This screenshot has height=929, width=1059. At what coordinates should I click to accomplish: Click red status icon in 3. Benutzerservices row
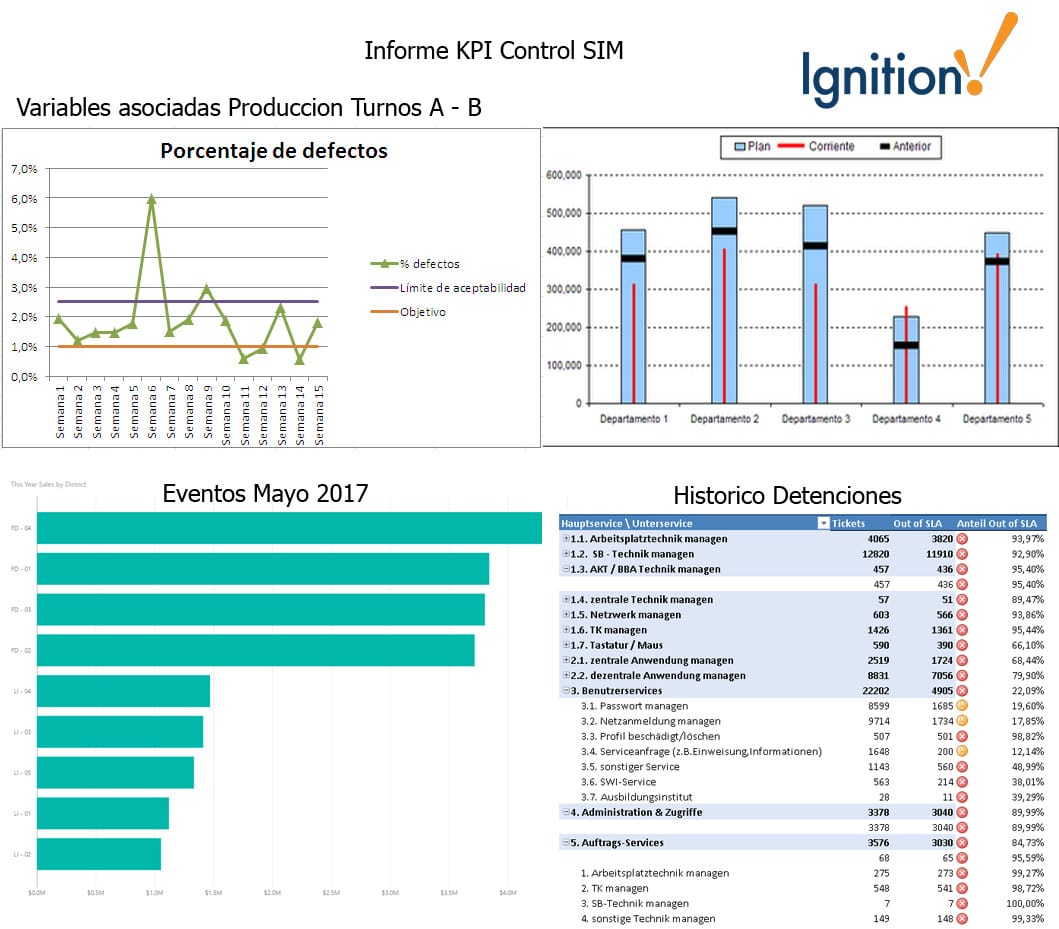coord(962,691)
